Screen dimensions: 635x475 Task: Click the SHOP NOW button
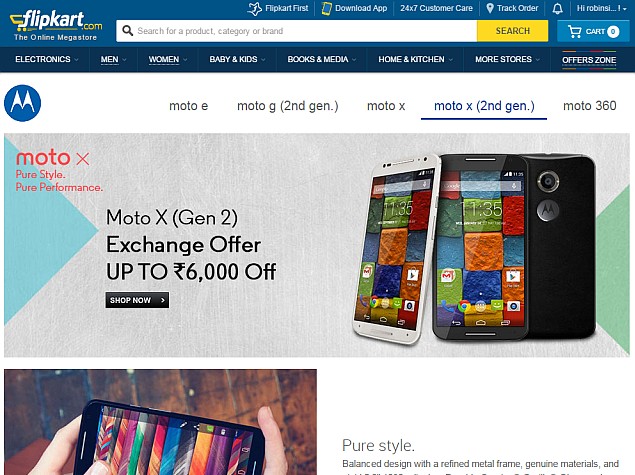(x=137, y=300)
